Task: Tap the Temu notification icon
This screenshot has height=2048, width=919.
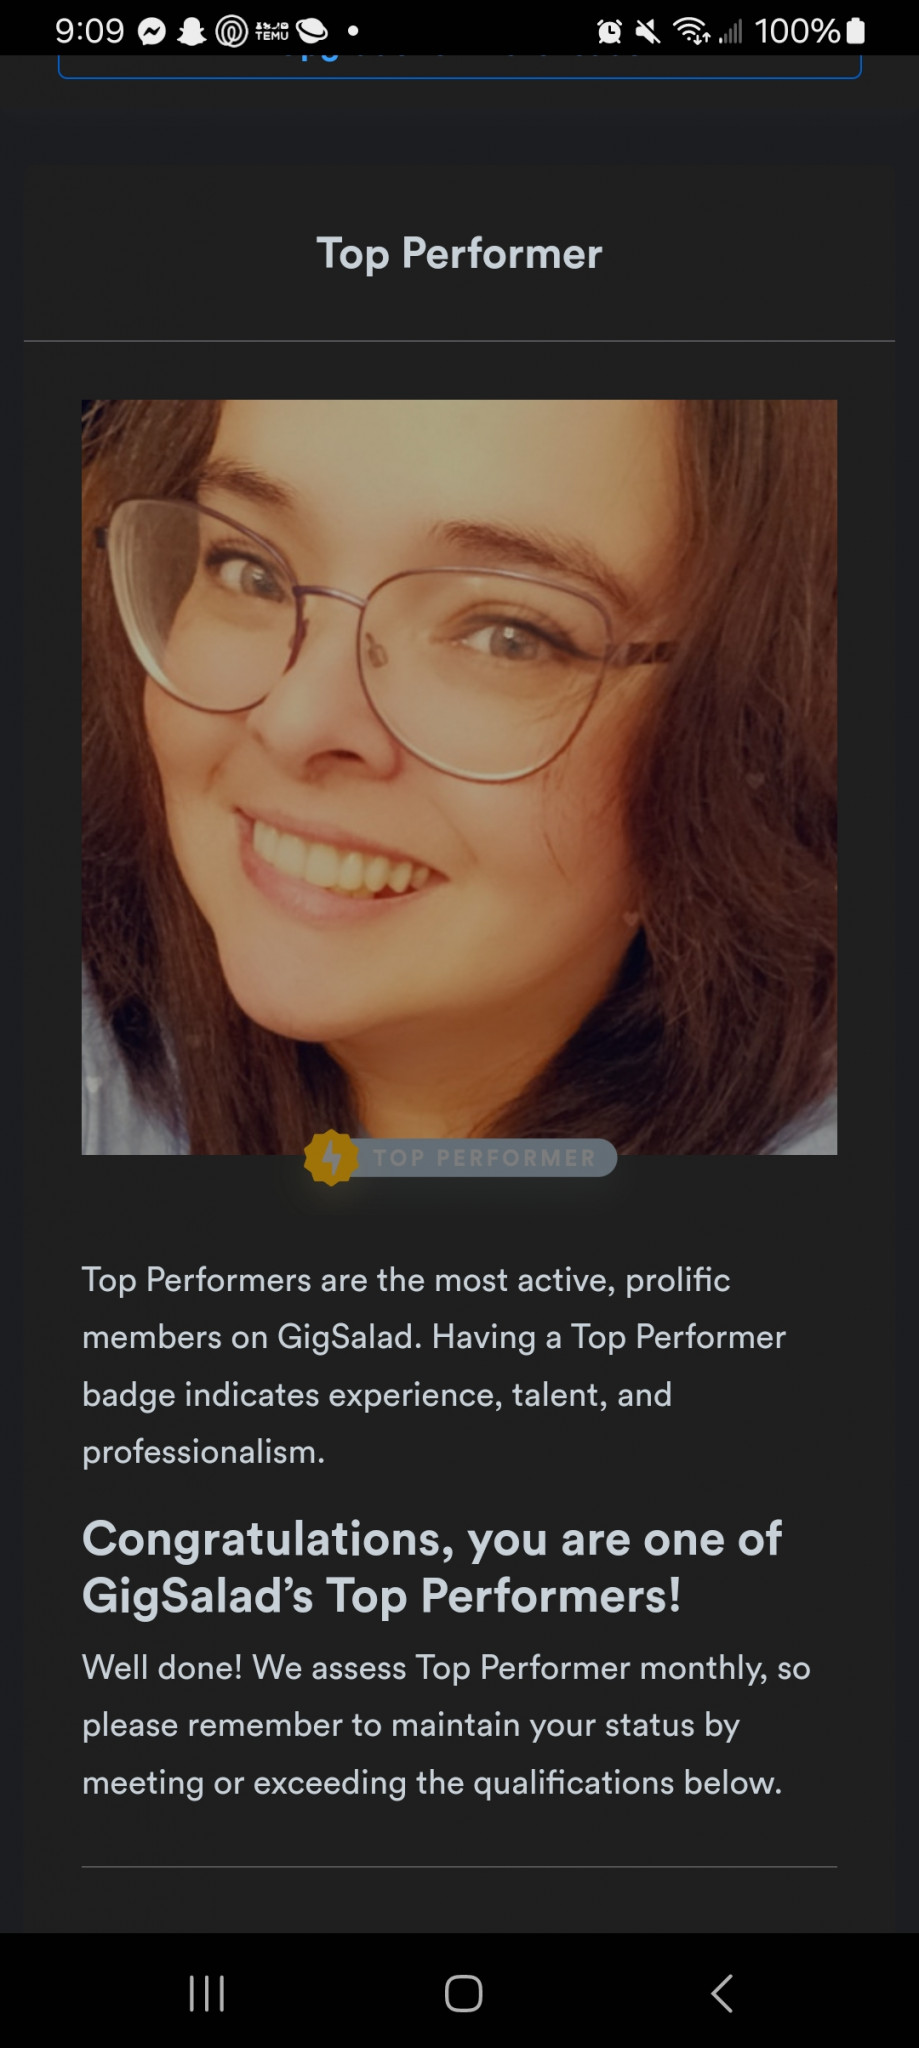Action: click(x=271, y=32)
